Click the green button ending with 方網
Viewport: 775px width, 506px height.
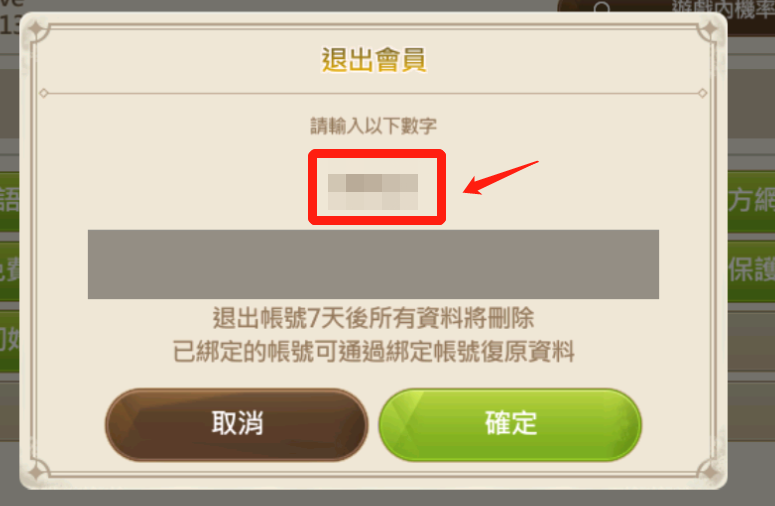click(751, 201)
